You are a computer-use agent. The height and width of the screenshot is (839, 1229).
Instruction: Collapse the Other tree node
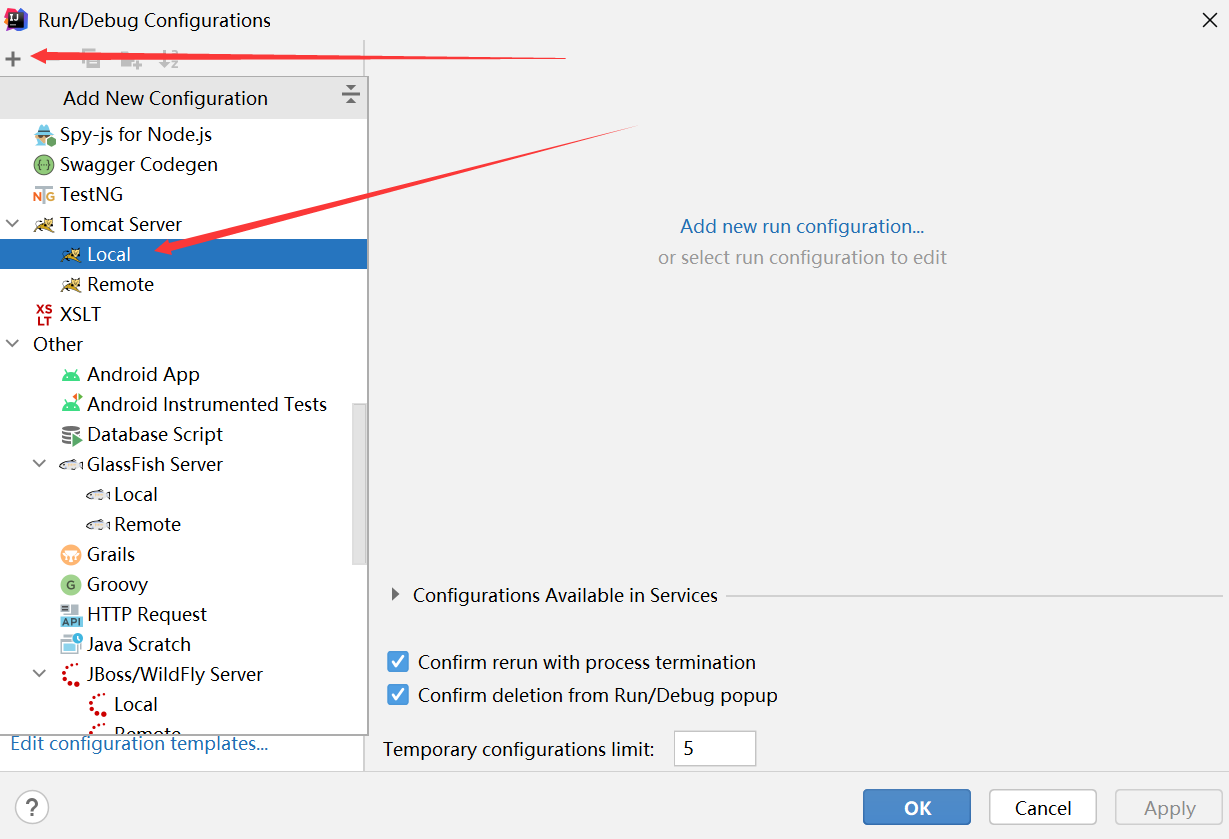click(13, 344)
